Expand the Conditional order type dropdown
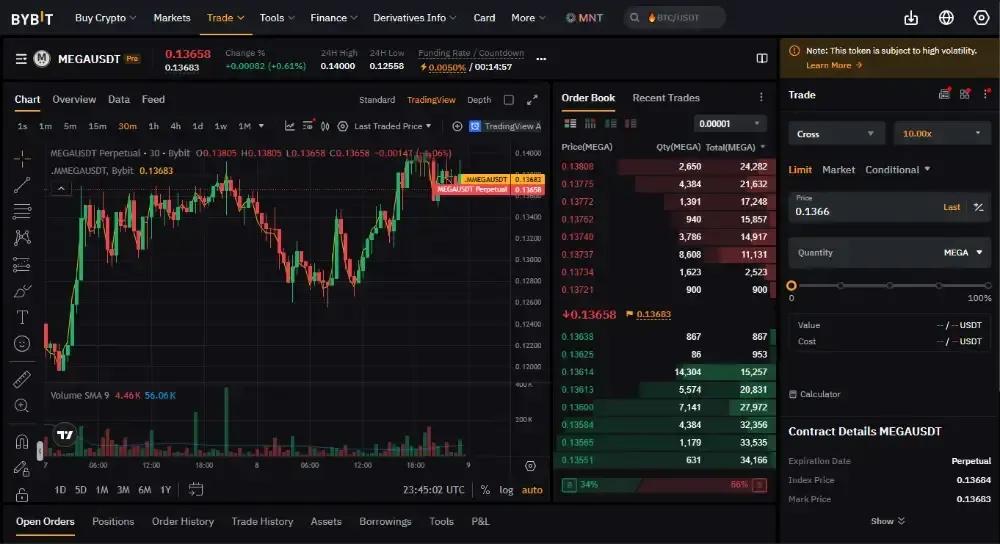The width and height of the screenshot is (1000, 544). tap(897, 170)
